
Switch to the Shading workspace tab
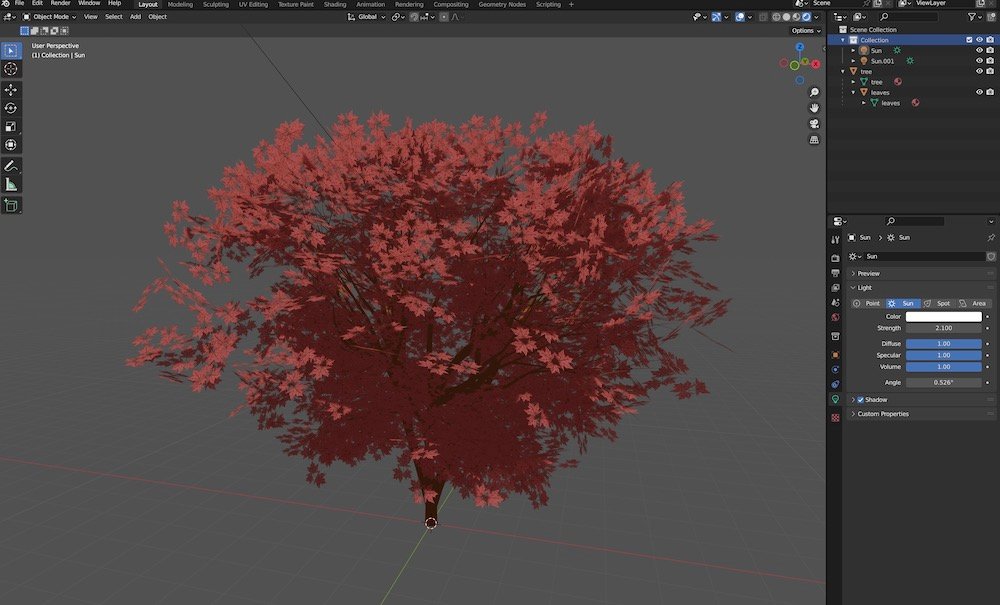(334, 4)
